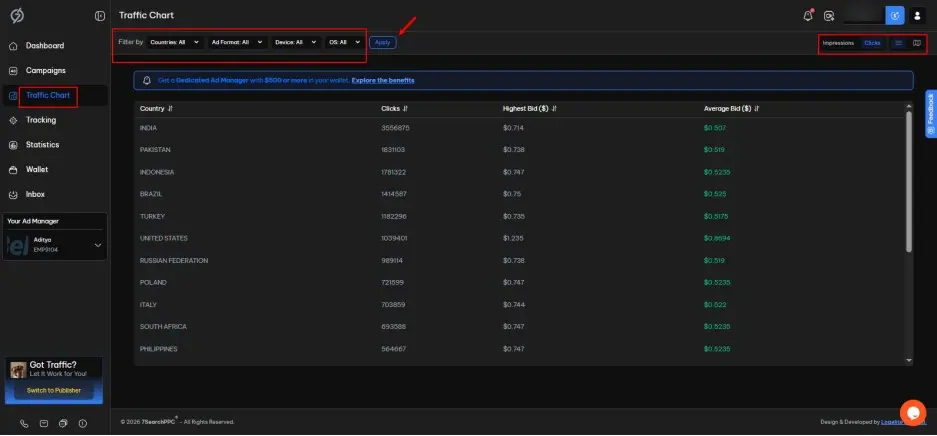Click the Inbox sidebar icon
937x436 pixels.
(x=13, y=195)
